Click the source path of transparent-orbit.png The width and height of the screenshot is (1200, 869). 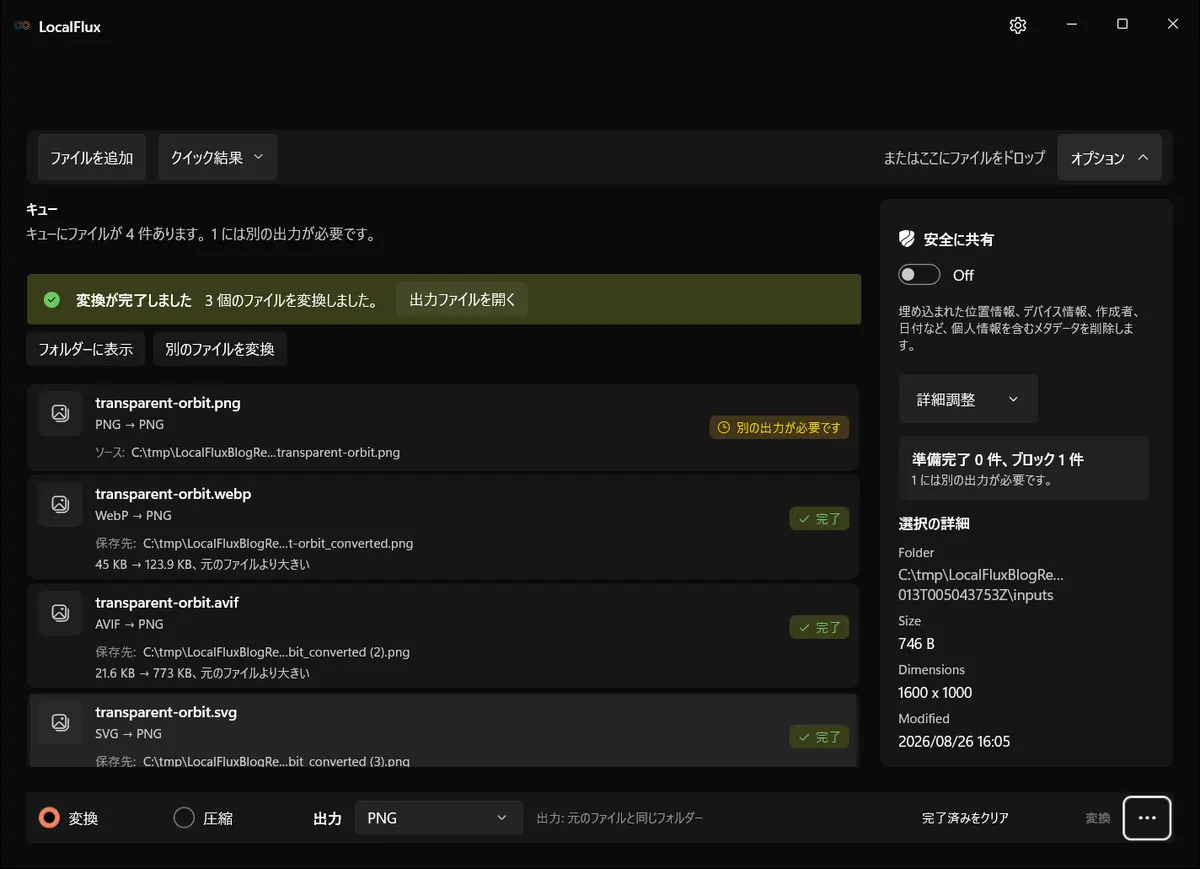coord(265,452)
